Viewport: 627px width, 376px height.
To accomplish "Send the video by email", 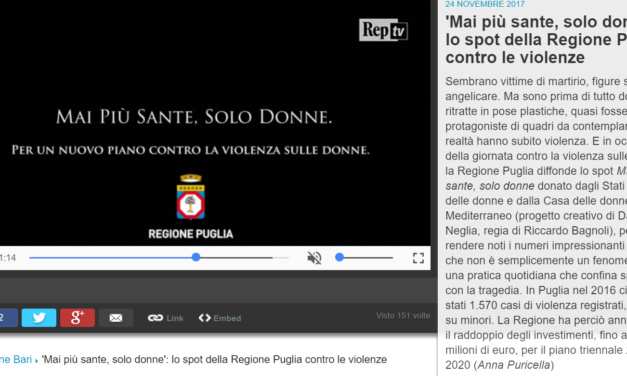I will click(116, 318).
